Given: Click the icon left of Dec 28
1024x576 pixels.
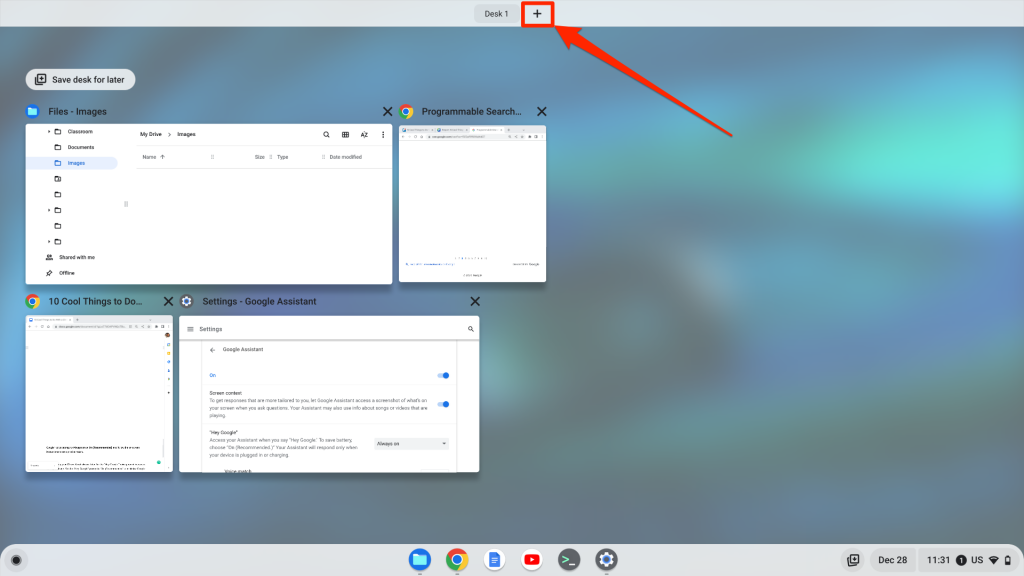Looking at the screenshot, I should pos(853,560).
